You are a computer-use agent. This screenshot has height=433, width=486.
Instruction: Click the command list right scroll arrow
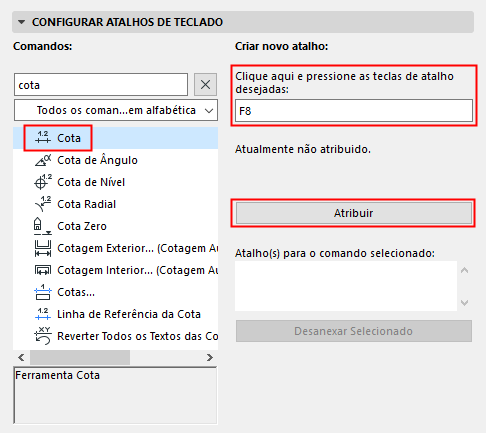[x=210, y=358]
